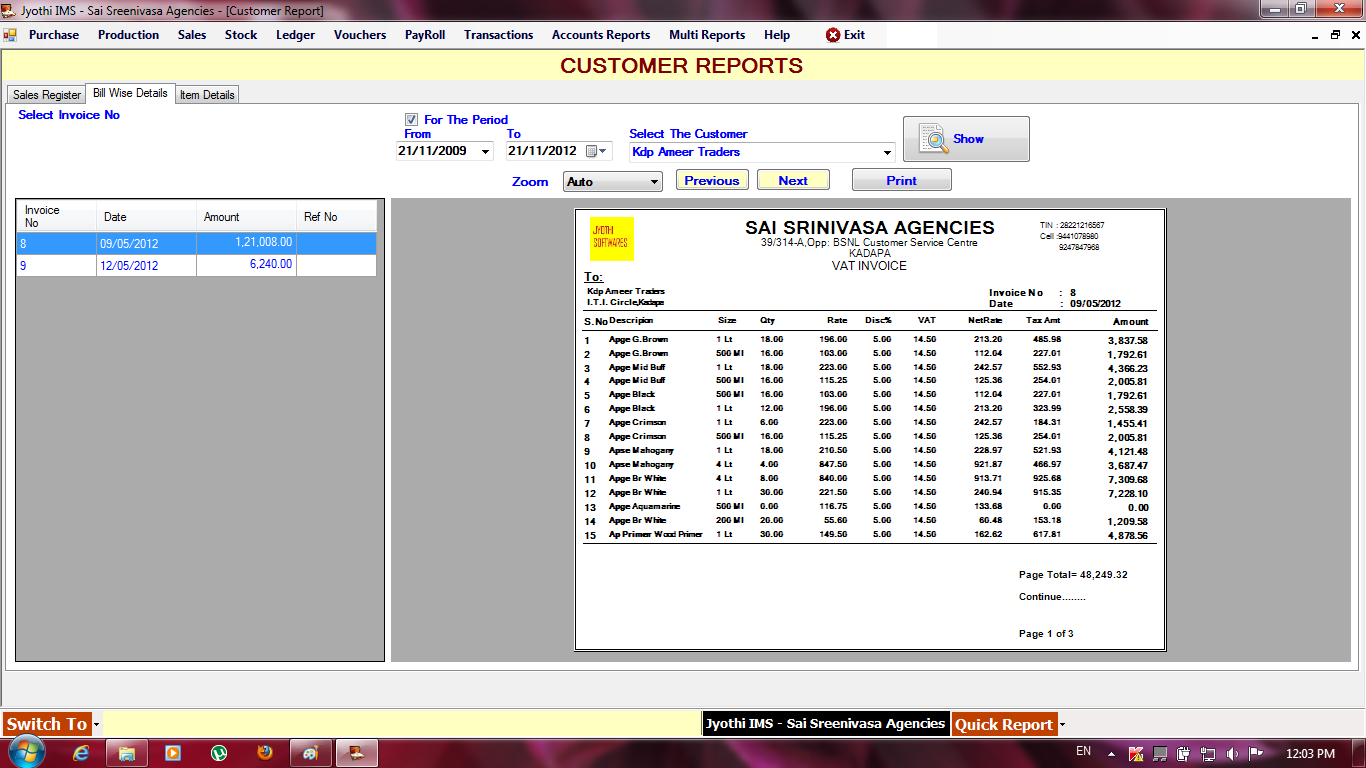Open the media player taskbar icon
Image resolution: width=1366 pixels, height=768 pixels.
point(173,753)
